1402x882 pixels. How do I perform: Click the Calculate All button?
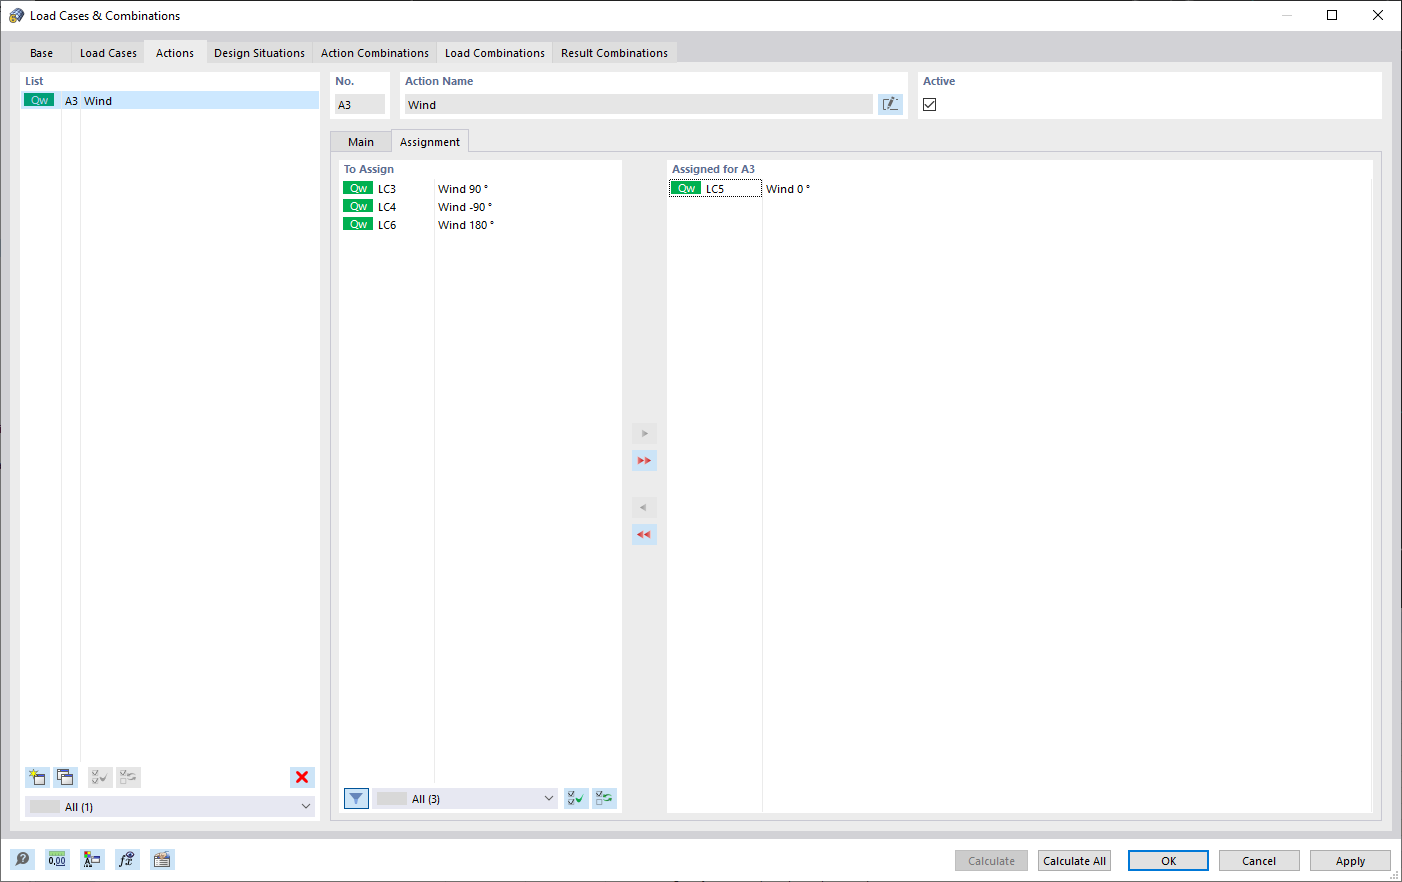click(1074, 861)
